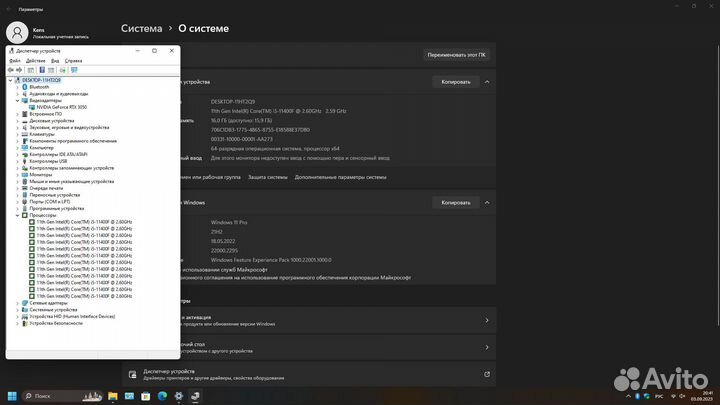Expand the Клавиатуры category
The image size is (720, 405).
click(18, 135)
